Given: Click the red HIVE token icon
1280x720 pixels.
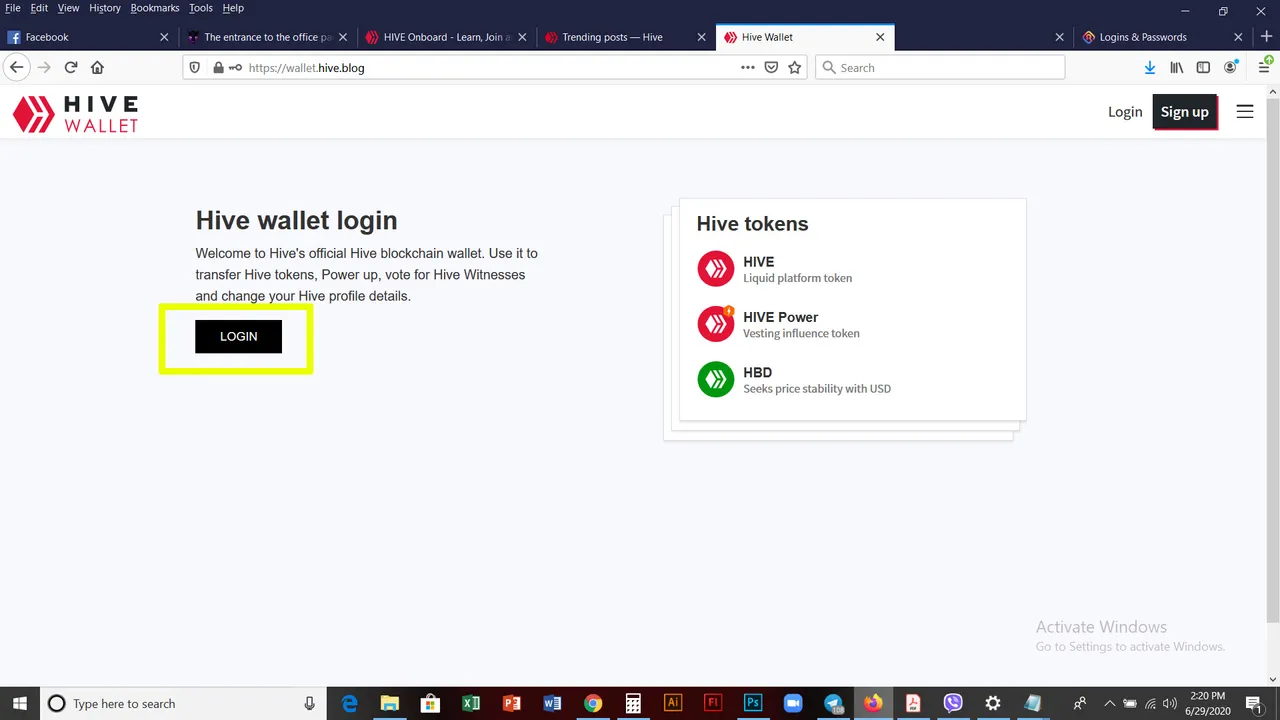Looking at the screenshot, I should point(716,269).
